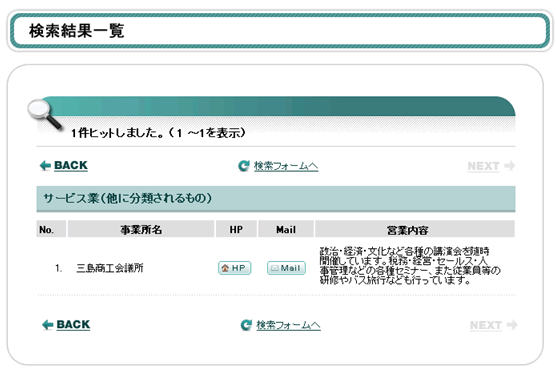The height and width of the screenshot is (373, 556).
Task: Click the Mail column header
Action: coord(286,229)
